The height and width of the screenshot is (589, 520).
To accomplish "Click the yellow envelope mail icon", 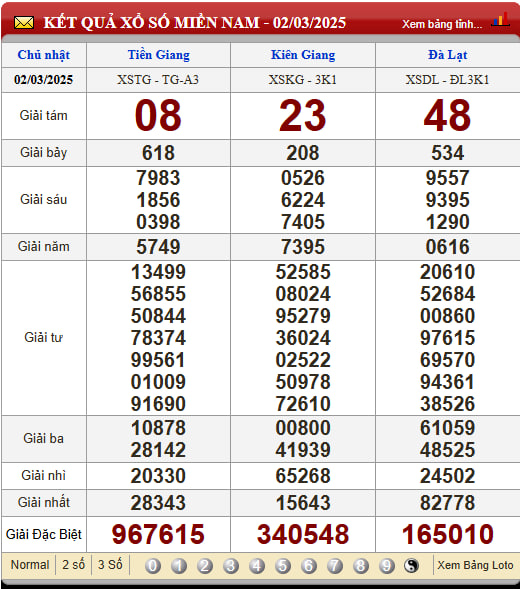I will 24,23.
